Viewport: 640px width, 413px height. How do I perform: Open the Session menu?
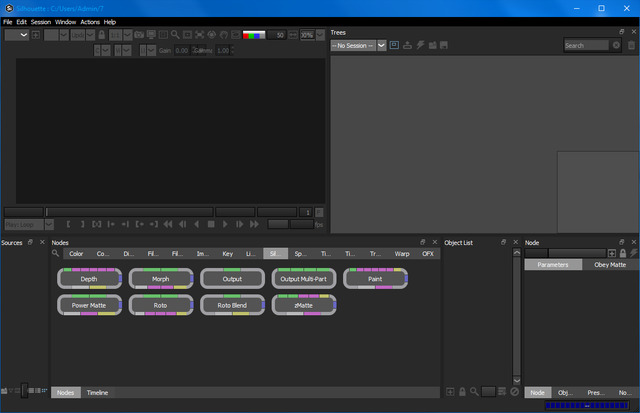(x=40, y=21)
